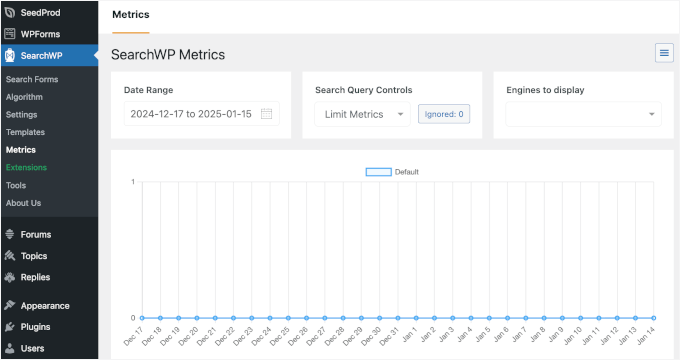Screen dimensions: 680x360
Task: Click the "SearchWP Metrics" page title
Action: (168, 55)
